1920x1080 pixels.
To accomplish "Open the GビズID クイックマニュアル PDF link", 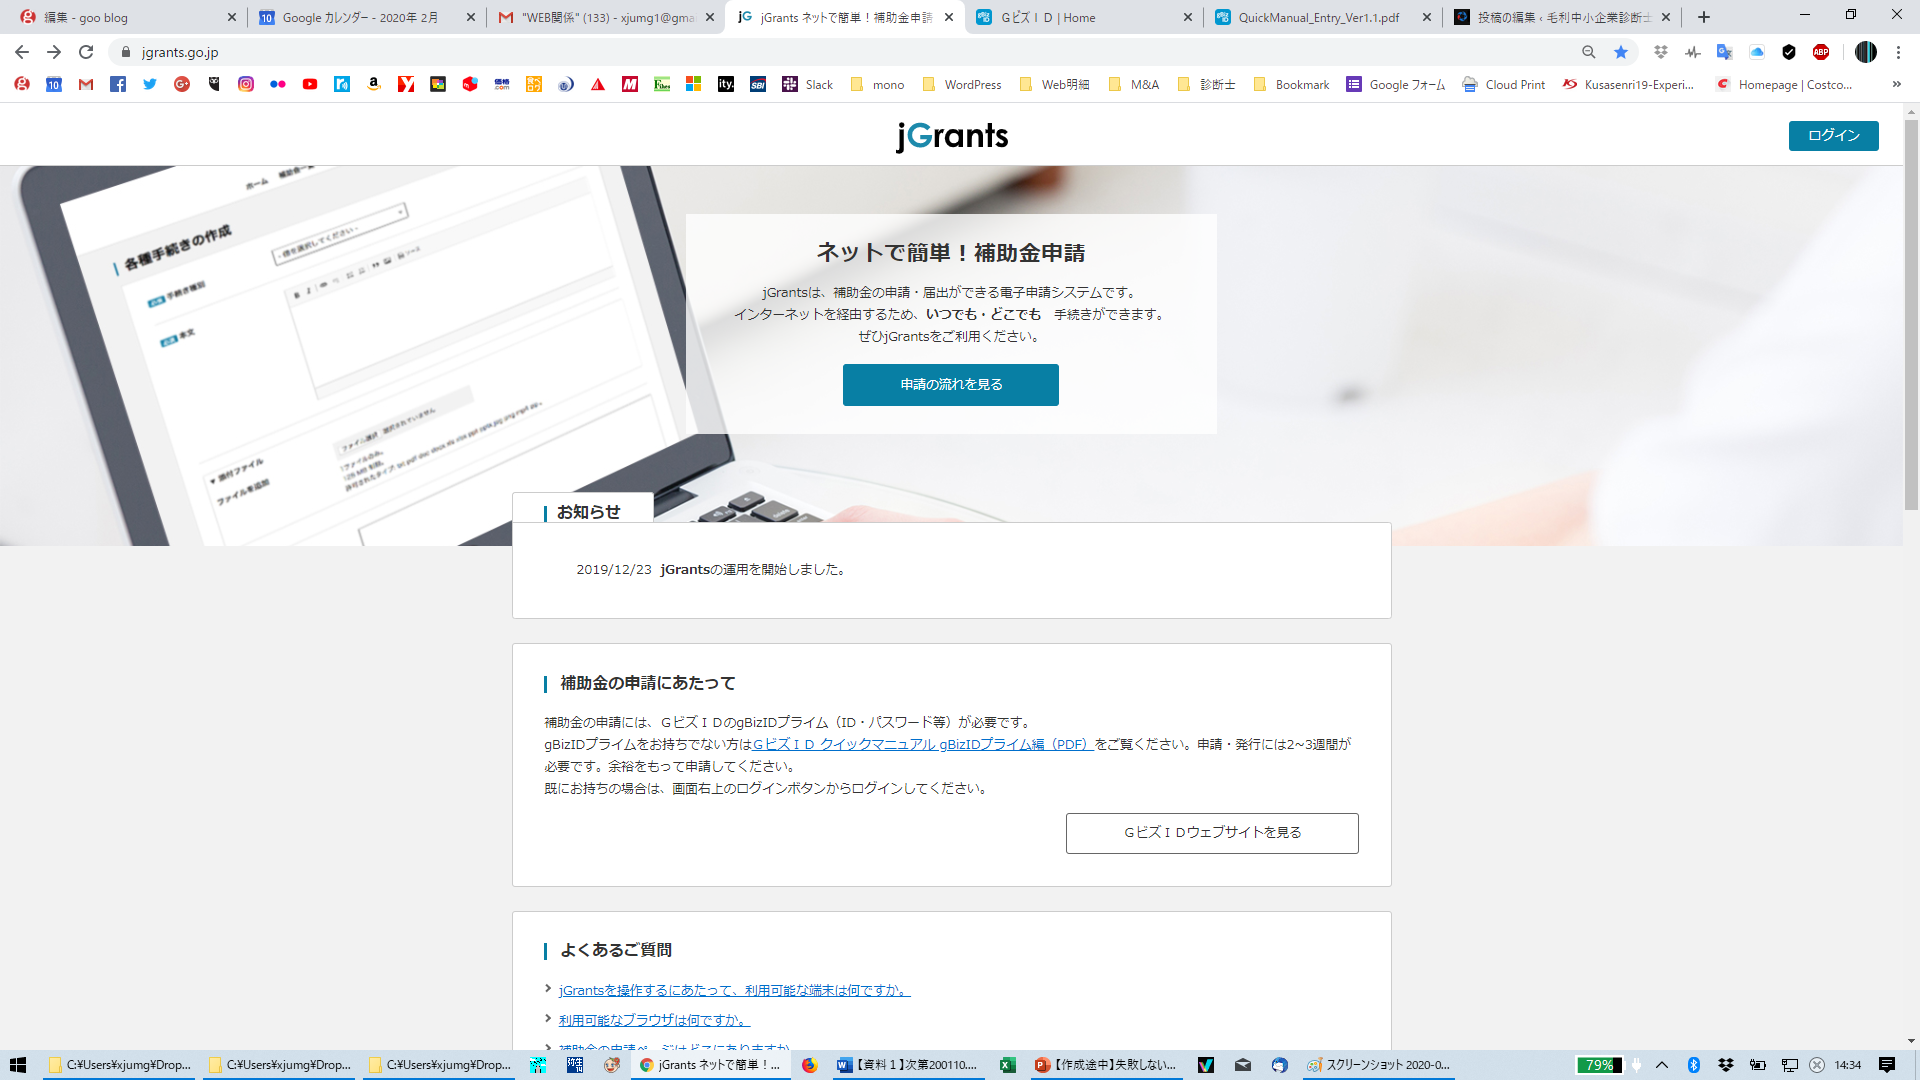I will click(922, 745).
